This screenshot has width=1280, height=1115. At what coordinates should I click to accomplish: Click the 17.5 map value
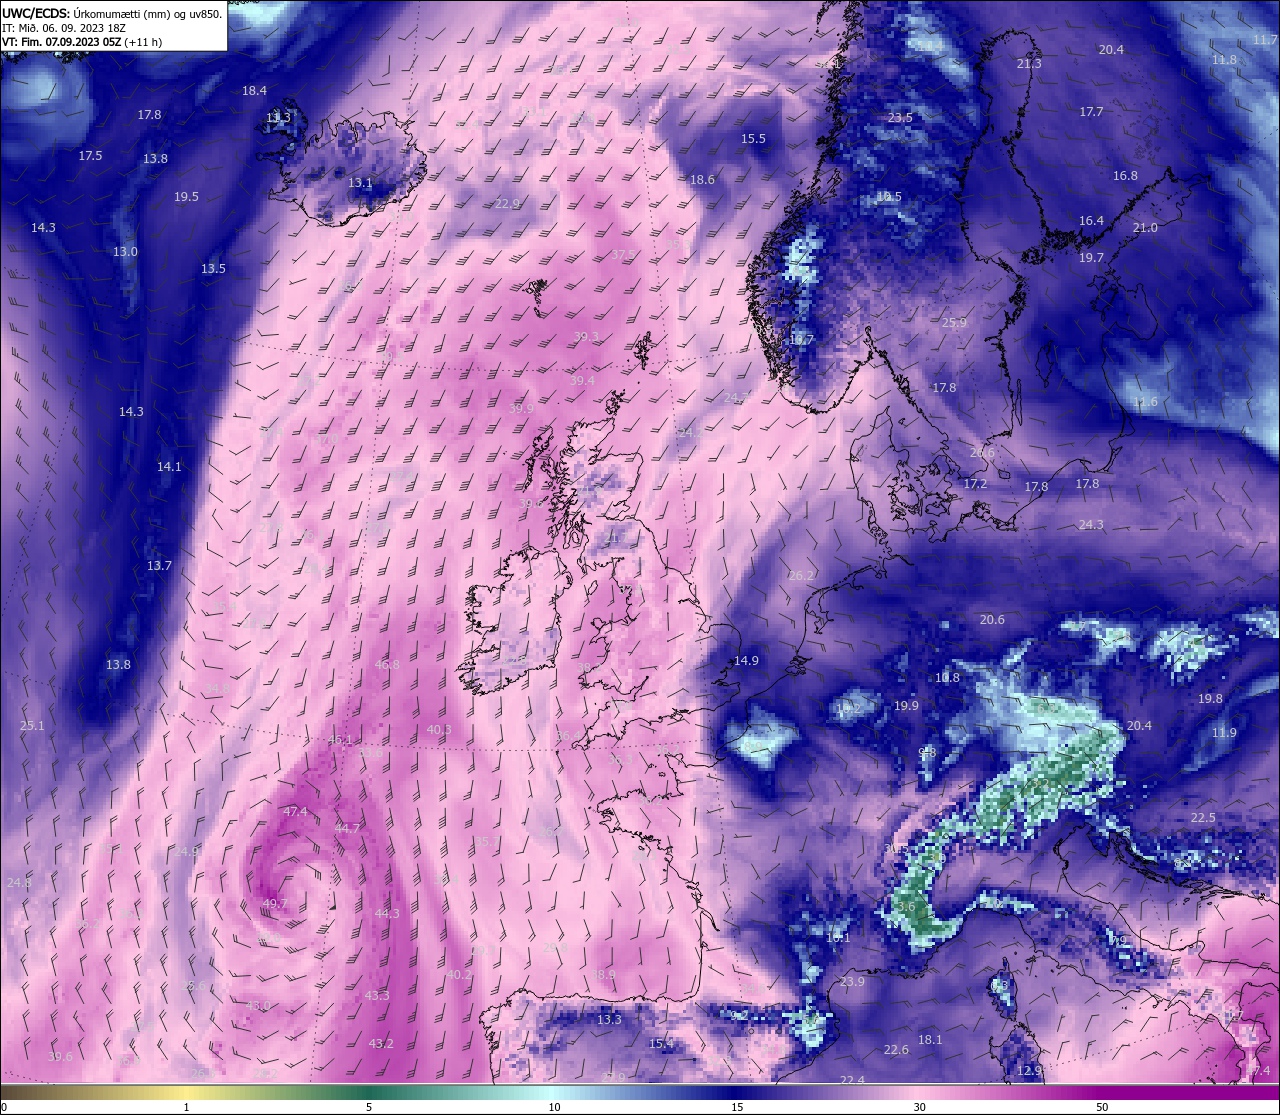click(x=90, y=155)
